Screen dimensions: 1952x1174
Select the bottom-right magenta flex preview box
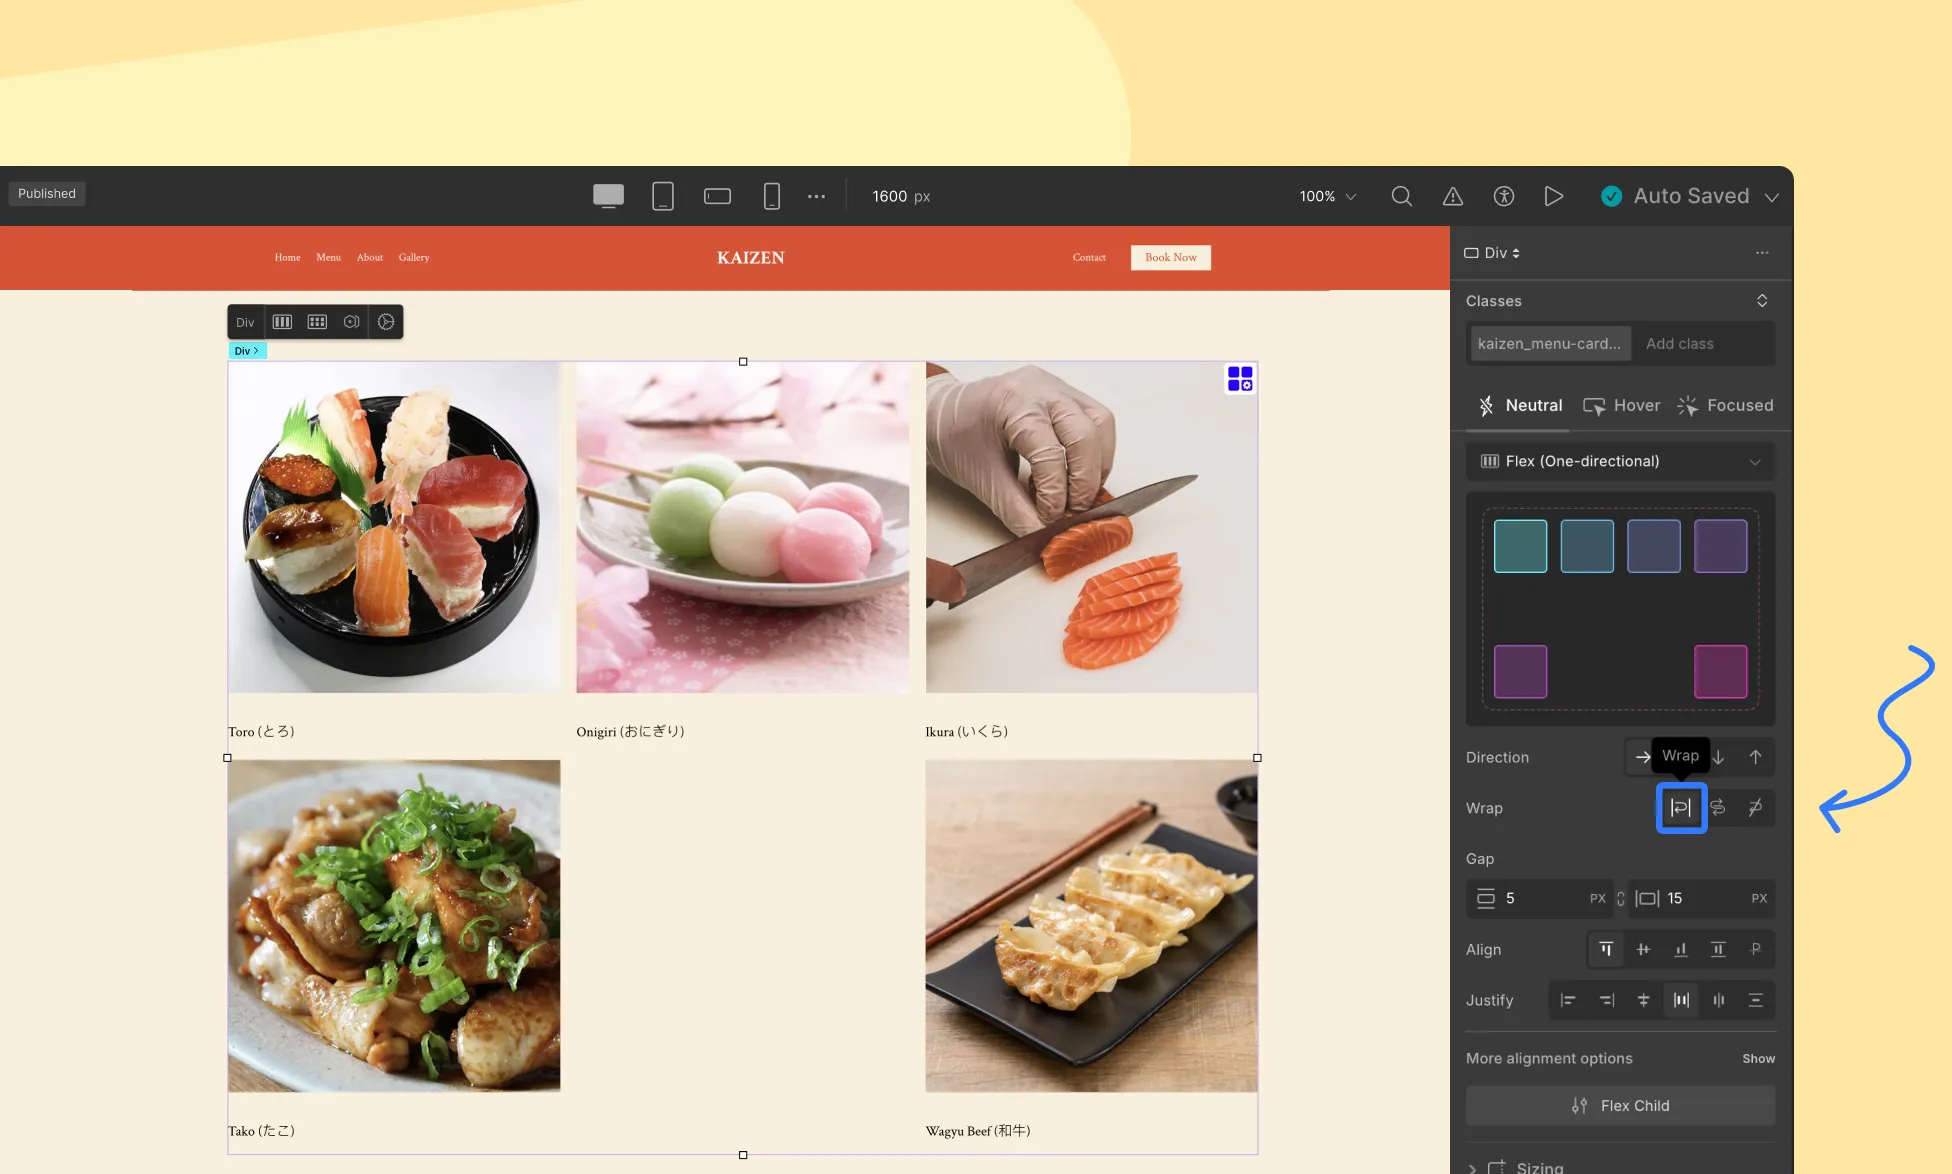point(1720,672)
